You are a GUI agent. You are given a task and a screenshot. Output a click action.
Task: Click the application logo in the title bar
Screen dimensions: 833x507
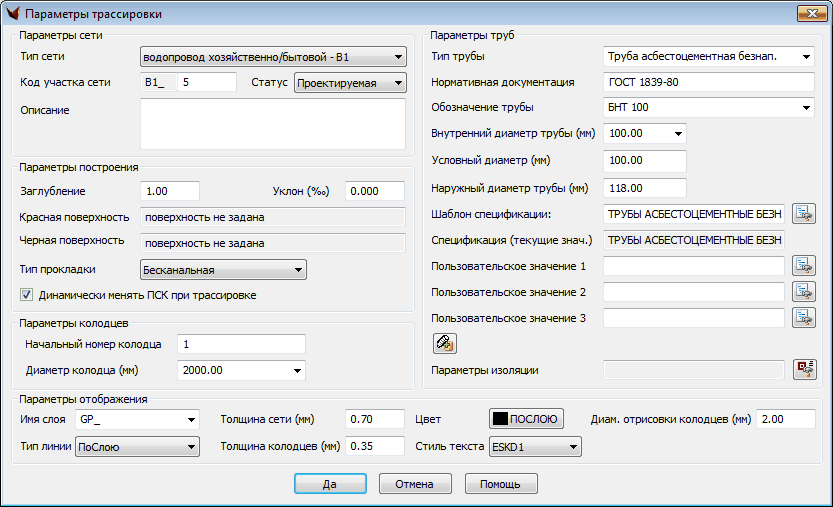point(12,14)
